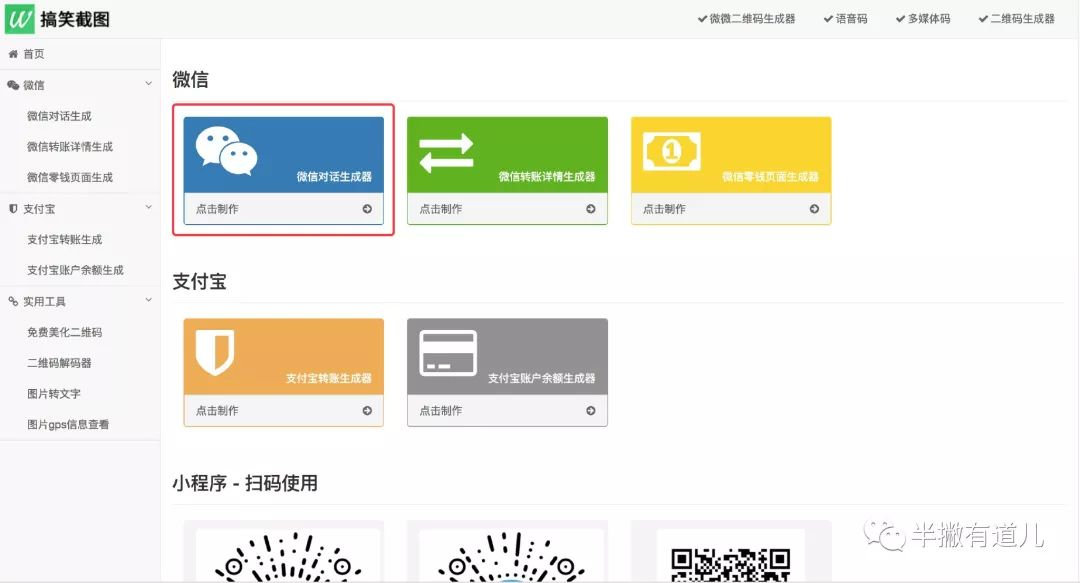
Task: Open 首页 in the sidebar
Action: (33, 54)
